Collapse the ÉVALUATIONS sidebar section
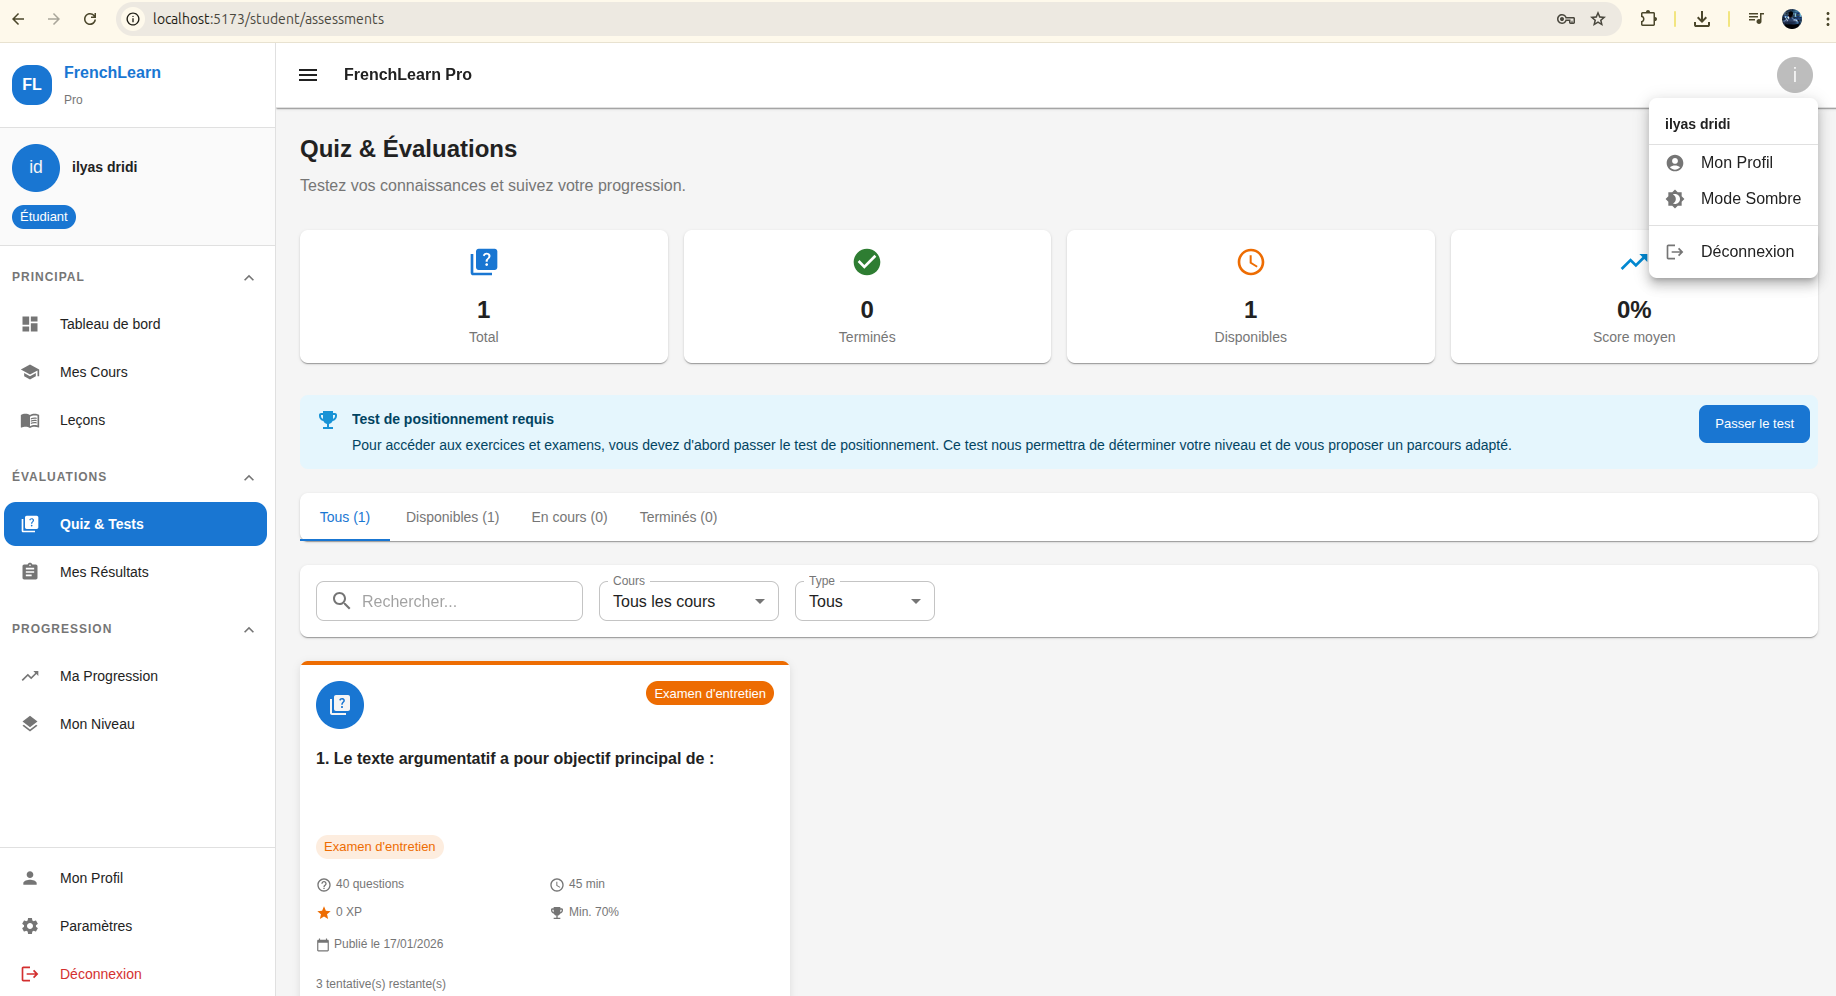Screen dimensions: 1836x996 pyautogui.click(x=249, y=478)
